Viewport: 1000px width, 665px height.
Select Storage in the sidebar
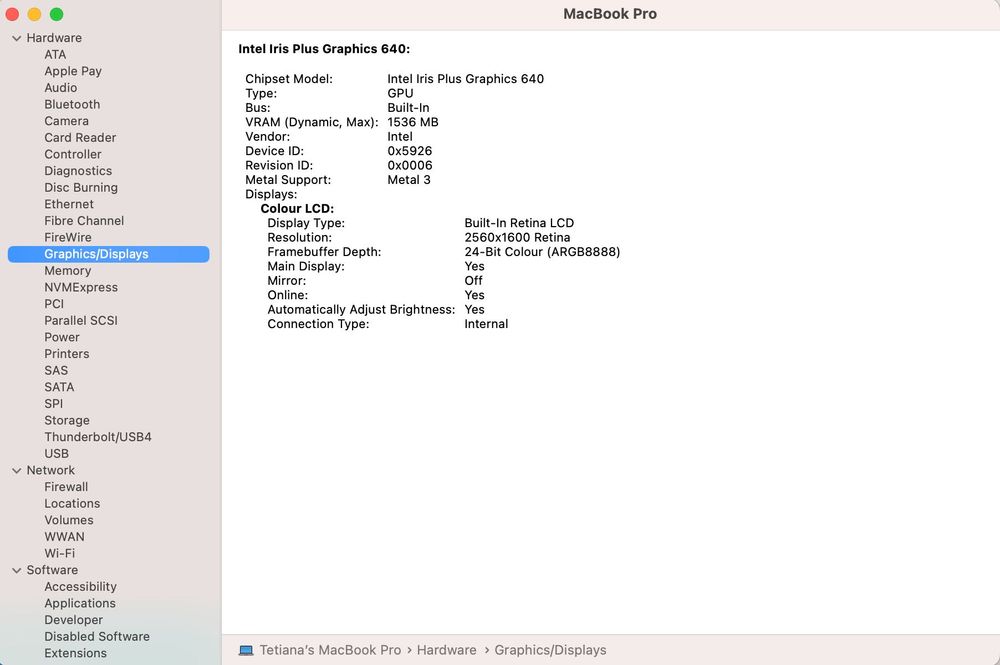[67, 421]
